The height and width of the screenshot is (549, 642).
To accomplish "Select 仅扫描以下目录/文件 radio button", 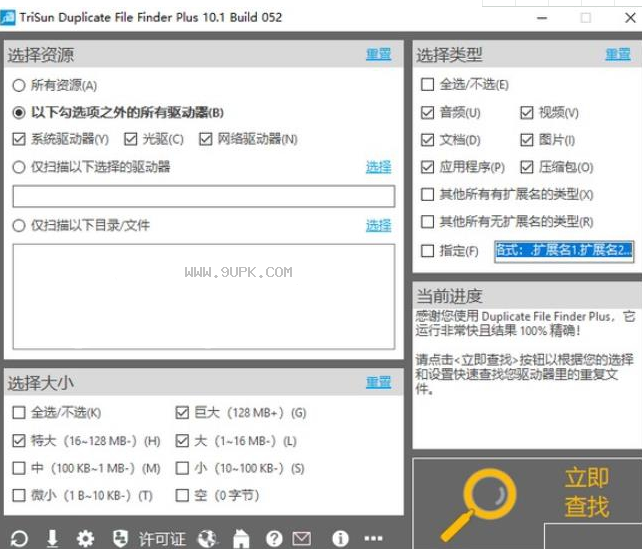I will click(x=19, y=226).
